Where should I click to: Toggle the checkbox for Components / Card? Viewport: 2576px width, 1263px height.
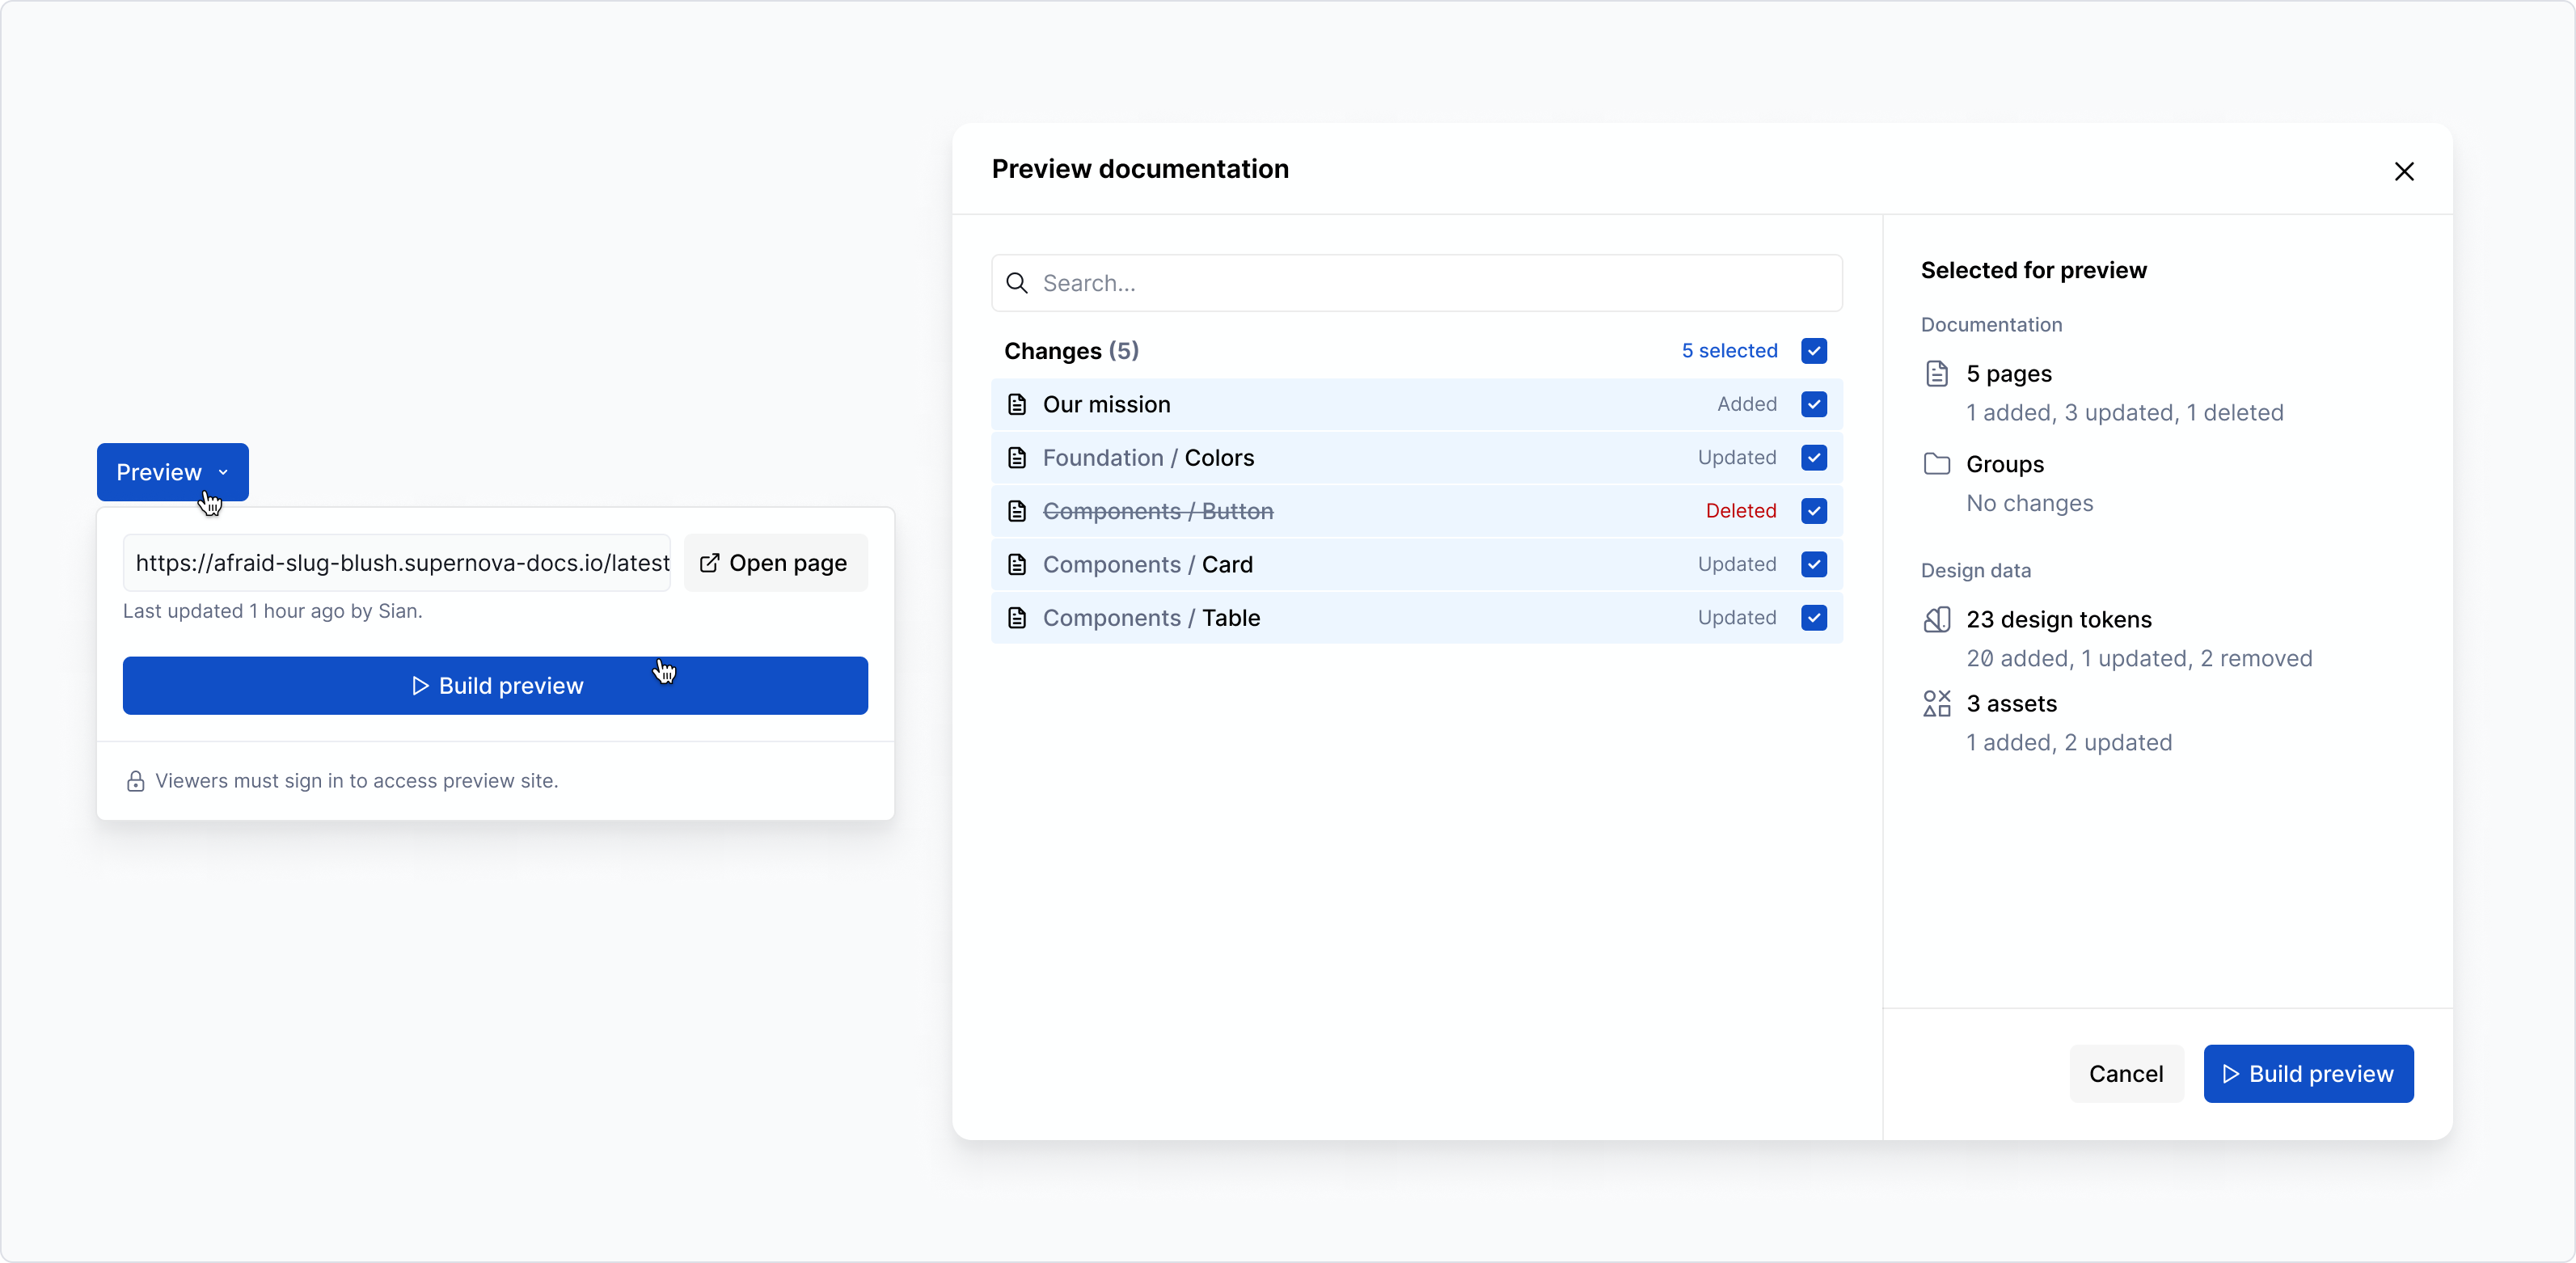tap(1815, 564)
